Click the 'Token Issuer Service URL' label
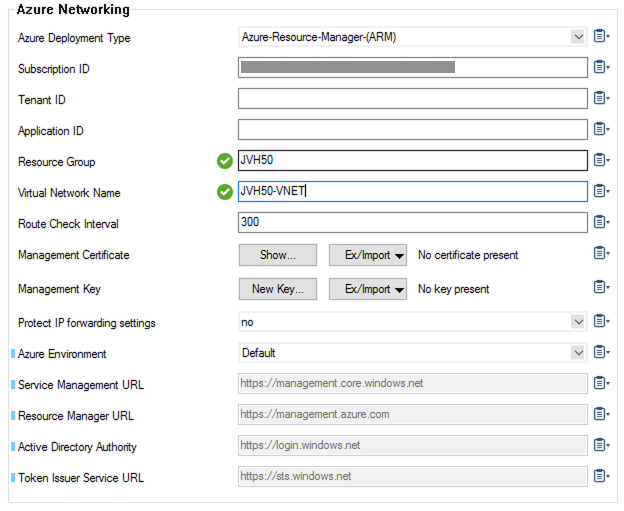This screenshot has height=511, width=624. click(x=81, y=478)
